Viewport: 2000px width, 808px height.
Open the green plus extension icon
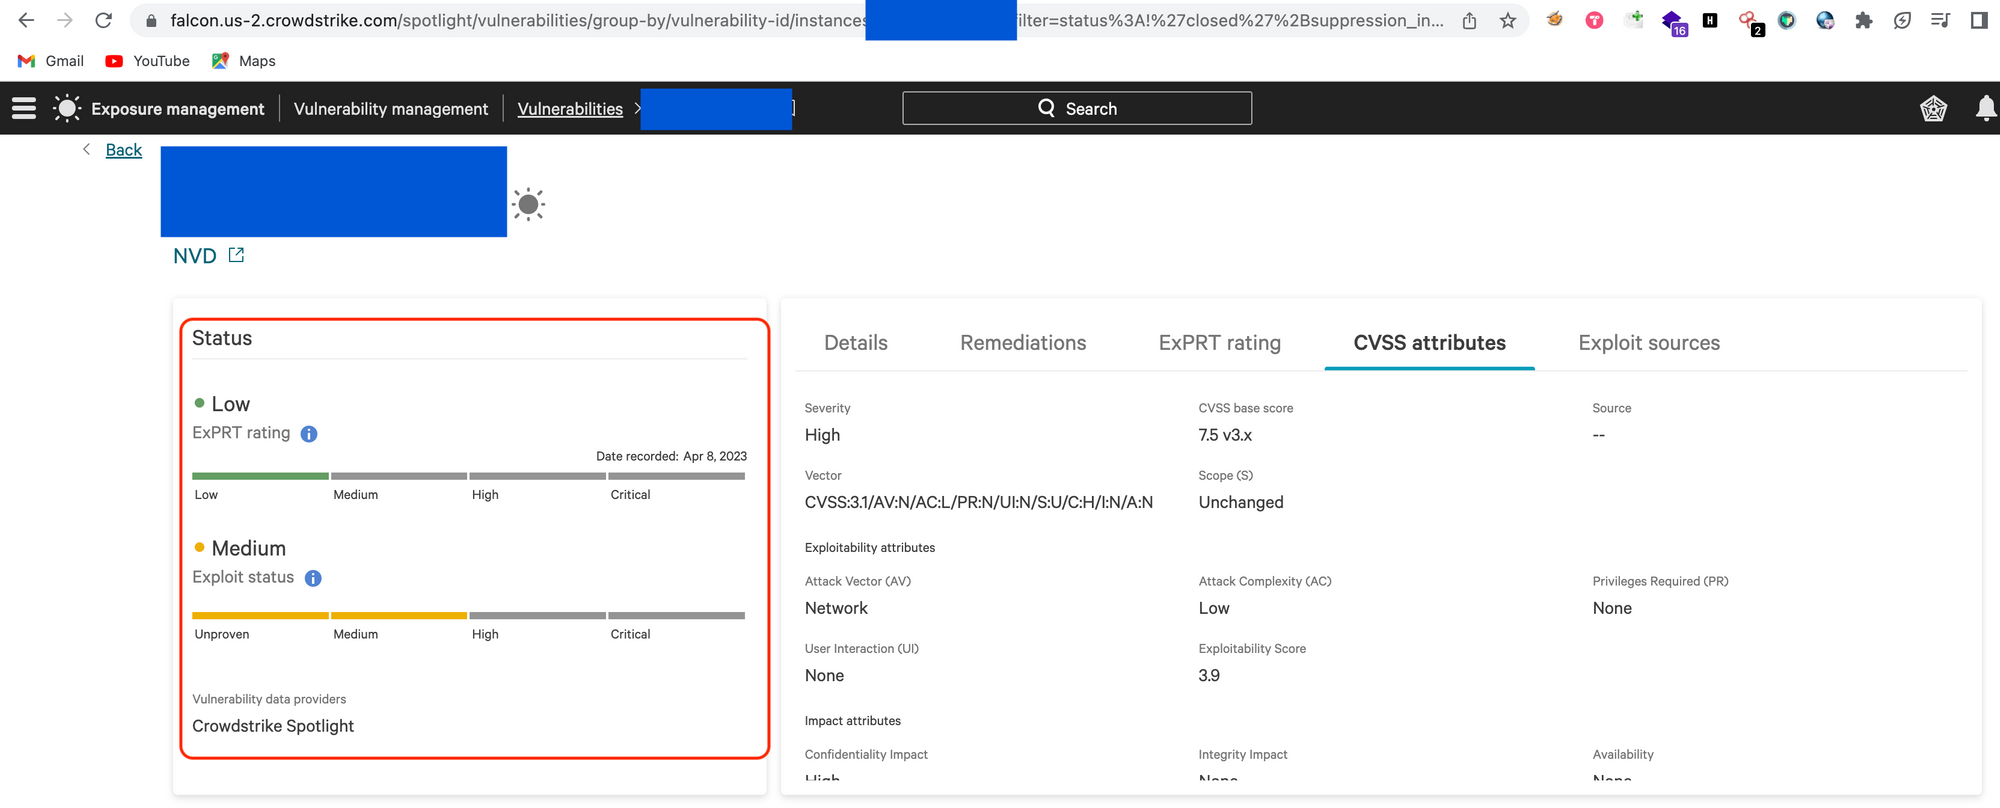pyautogui.click(x=1635, y=19)
